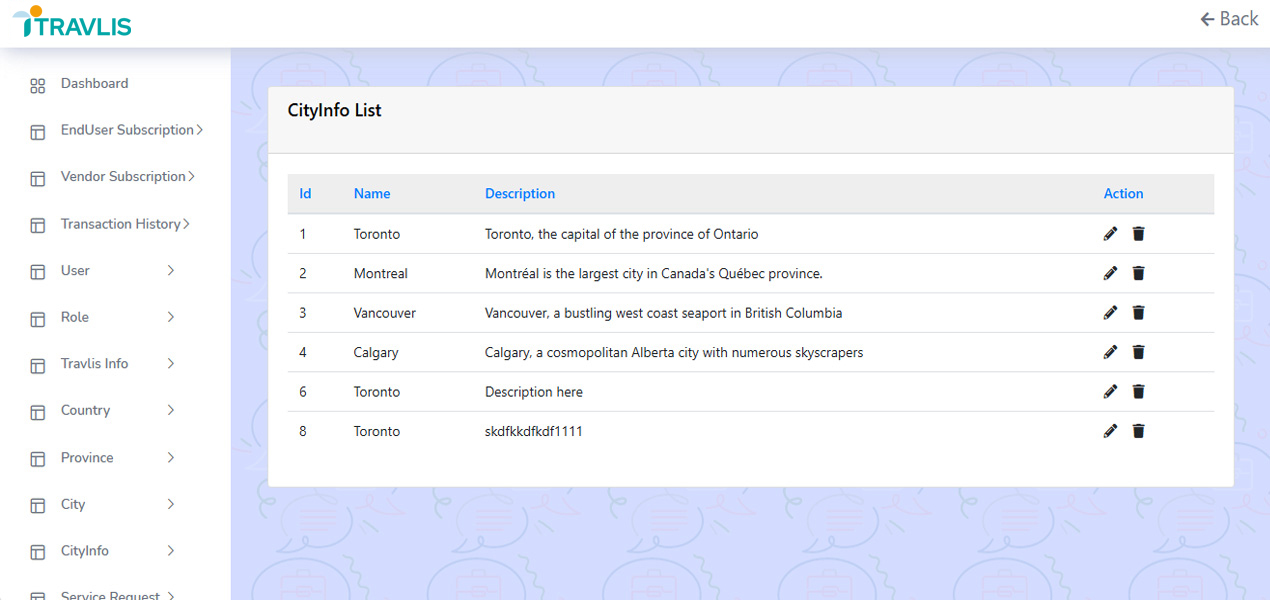The height and width of the screenshot is (600, 1270).
Task: Sort by the Id column header
Action: point(305,194)
